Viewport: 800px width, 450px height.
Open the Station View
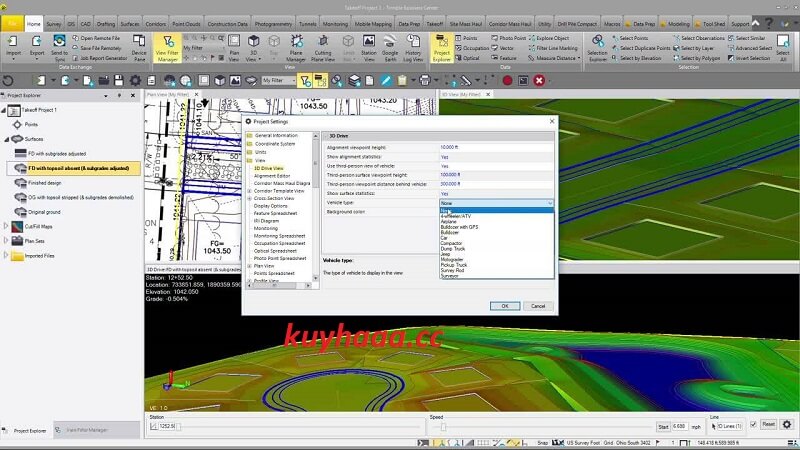[x=368, y=48]
